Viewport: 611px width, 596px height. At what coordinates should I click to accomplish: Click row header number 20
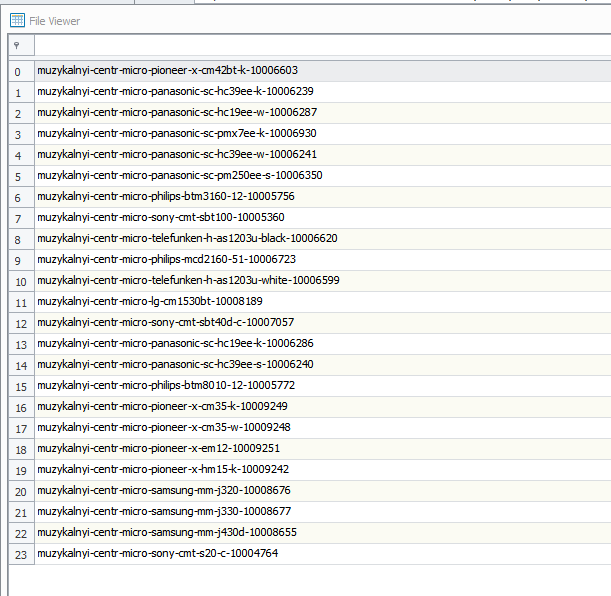click(x=21, y=492)
